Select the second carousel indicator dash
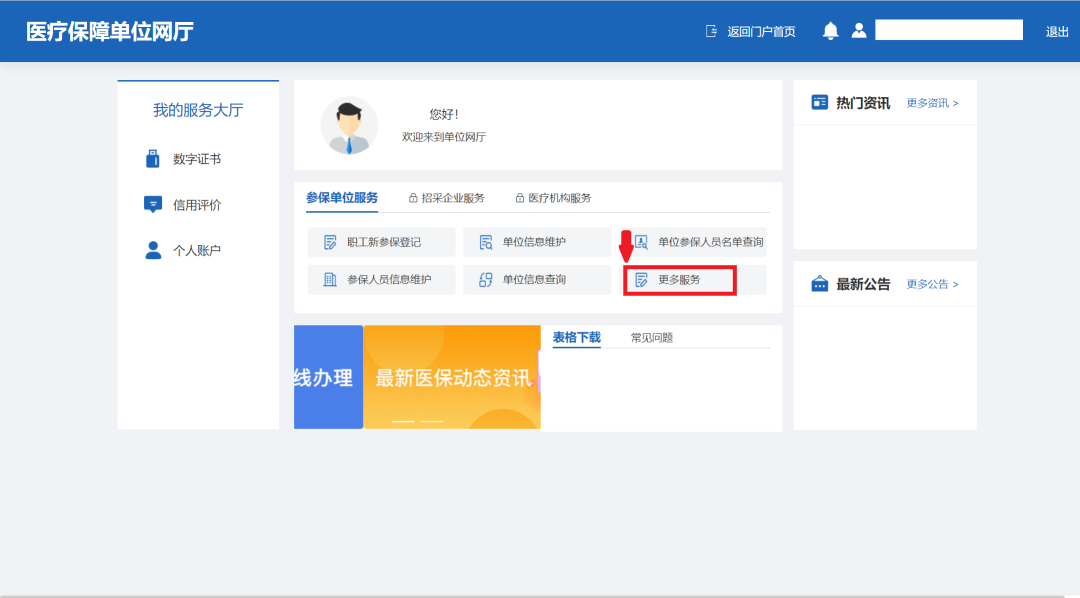 pyautogui.click(x=432, y=421)
